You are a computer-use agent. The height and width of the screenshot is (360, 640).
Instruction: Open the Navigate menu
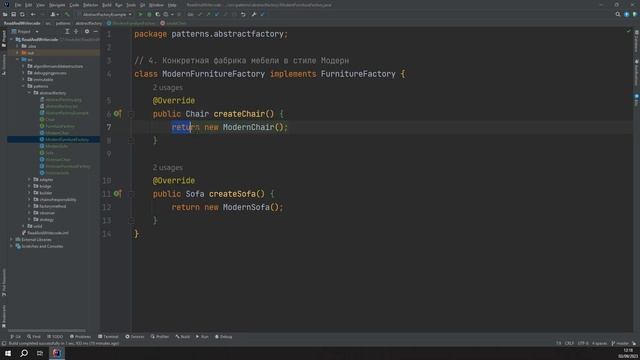click(57, 5)
